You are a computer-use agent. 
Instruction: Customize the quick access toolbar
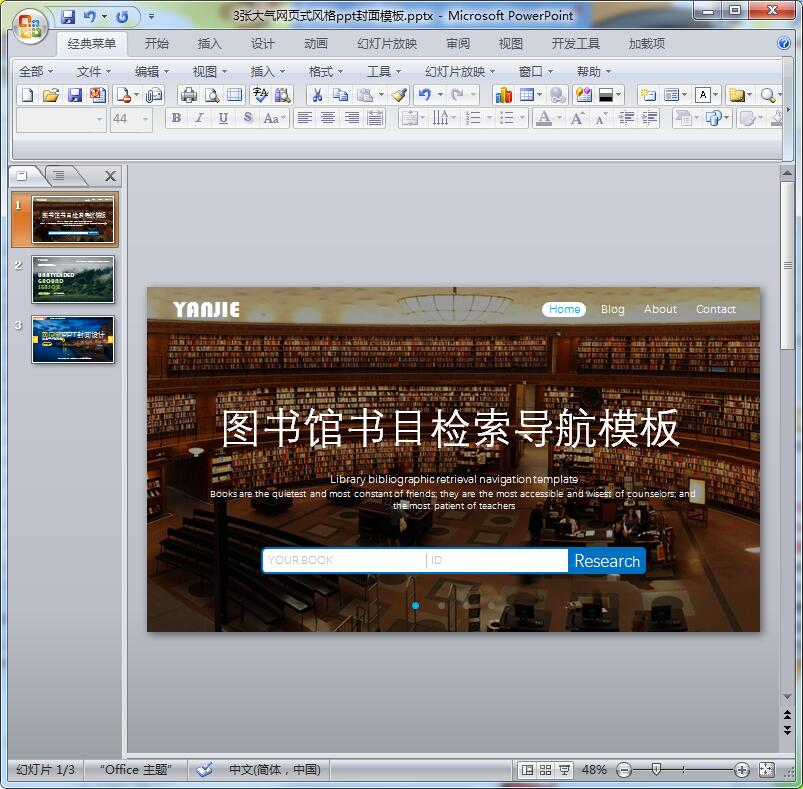(x=151, y=17)
